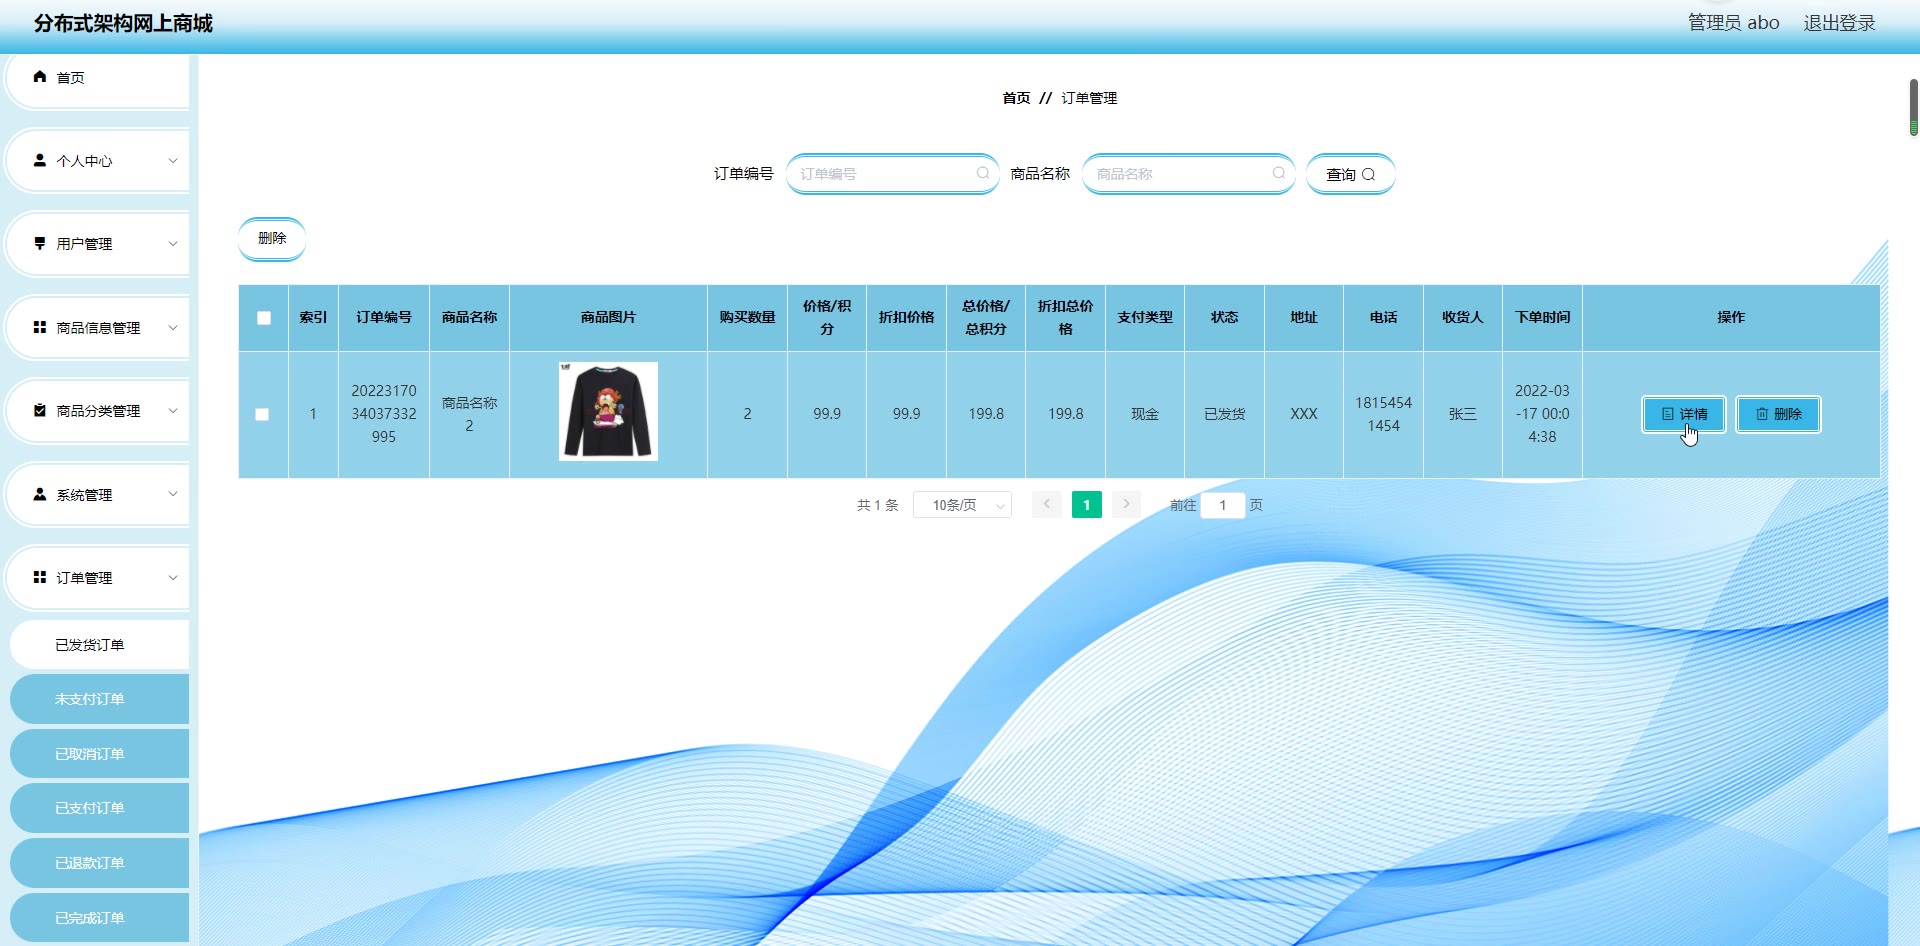Click the 支付类型 column header
The image size is (1920, 946).
1145,317
